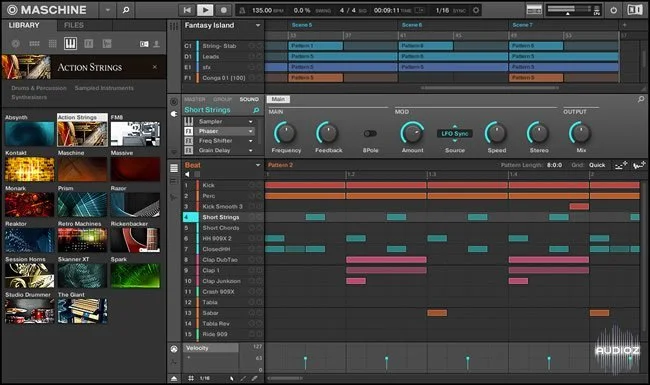
Task: Toggle the 8Pole switch
Action: (370, 133)
